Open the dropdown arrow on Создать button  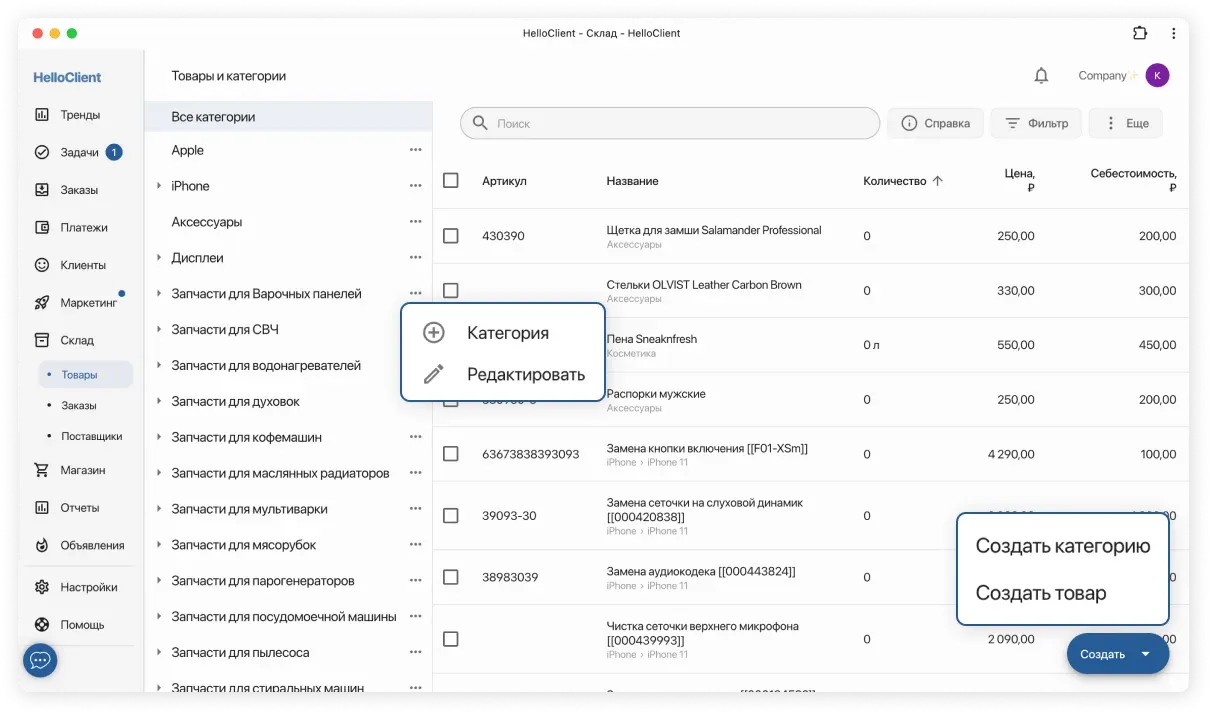[1145, 654]
